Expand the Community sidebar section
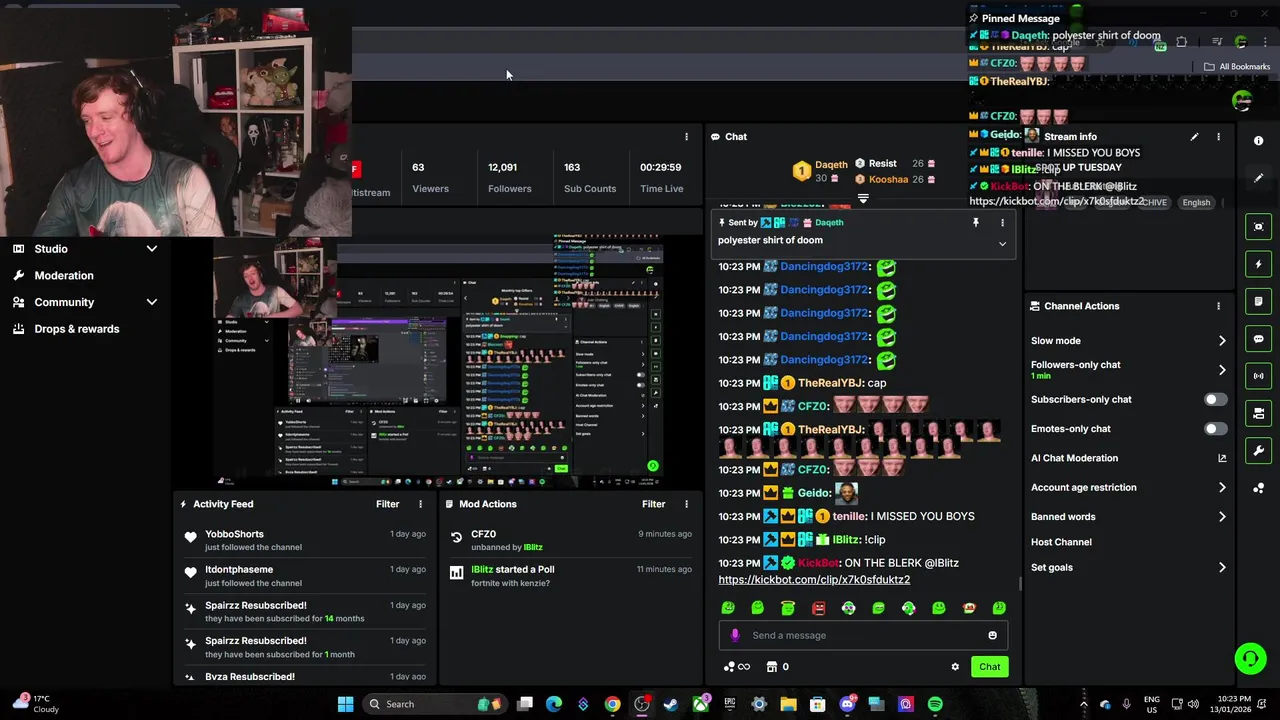The image size is (1280, 720). click(152, 302)
